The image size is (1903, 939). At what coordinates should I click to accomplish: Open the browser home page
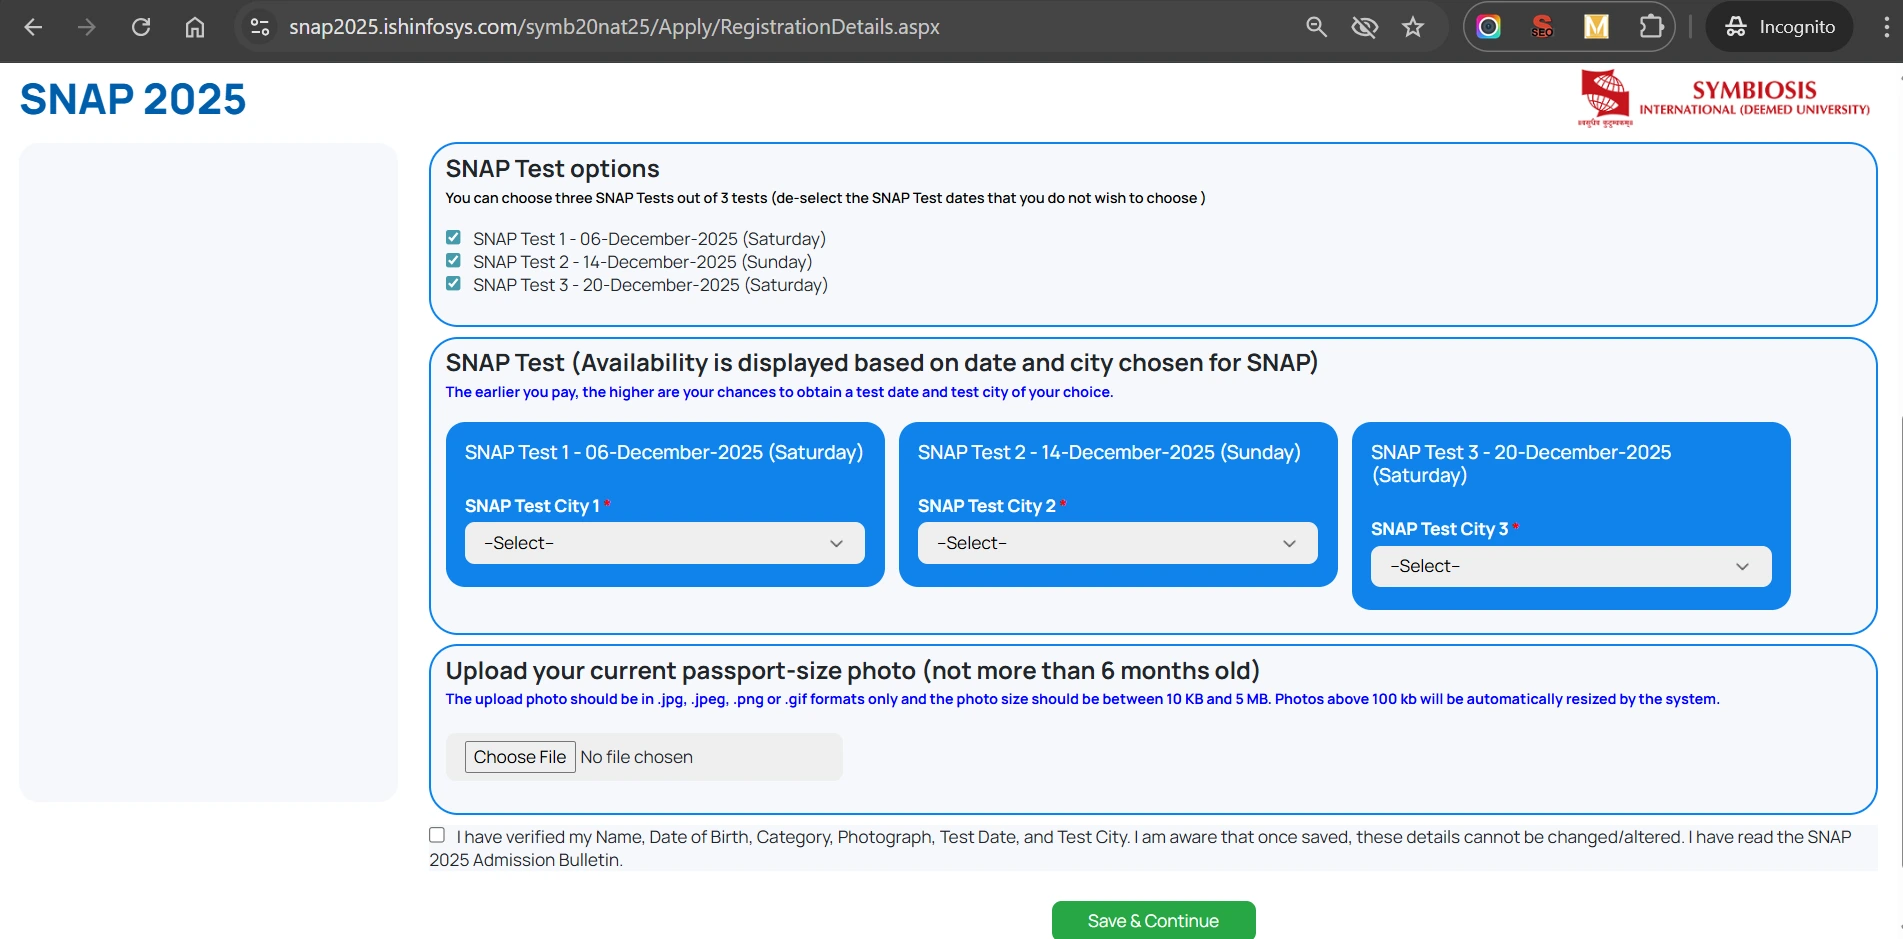[195, 27]
